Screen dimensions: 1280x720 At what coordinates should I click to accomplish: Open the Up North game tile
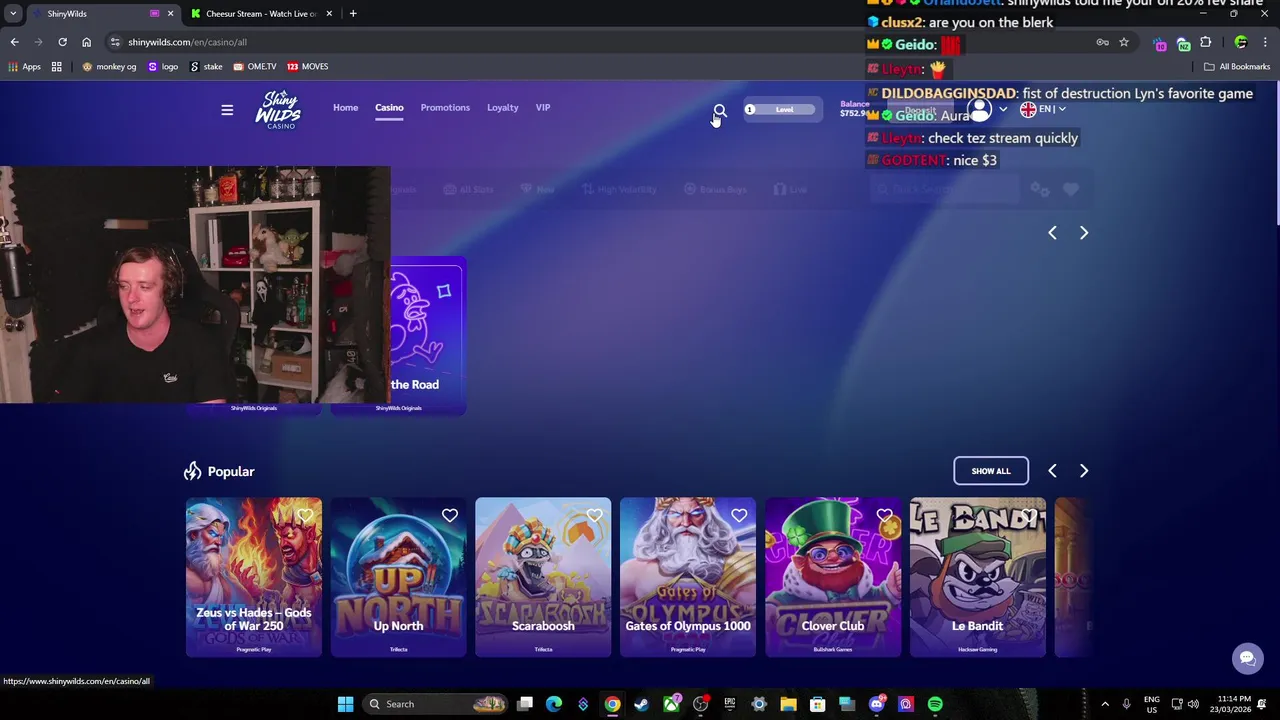click(x=398, y=577)
